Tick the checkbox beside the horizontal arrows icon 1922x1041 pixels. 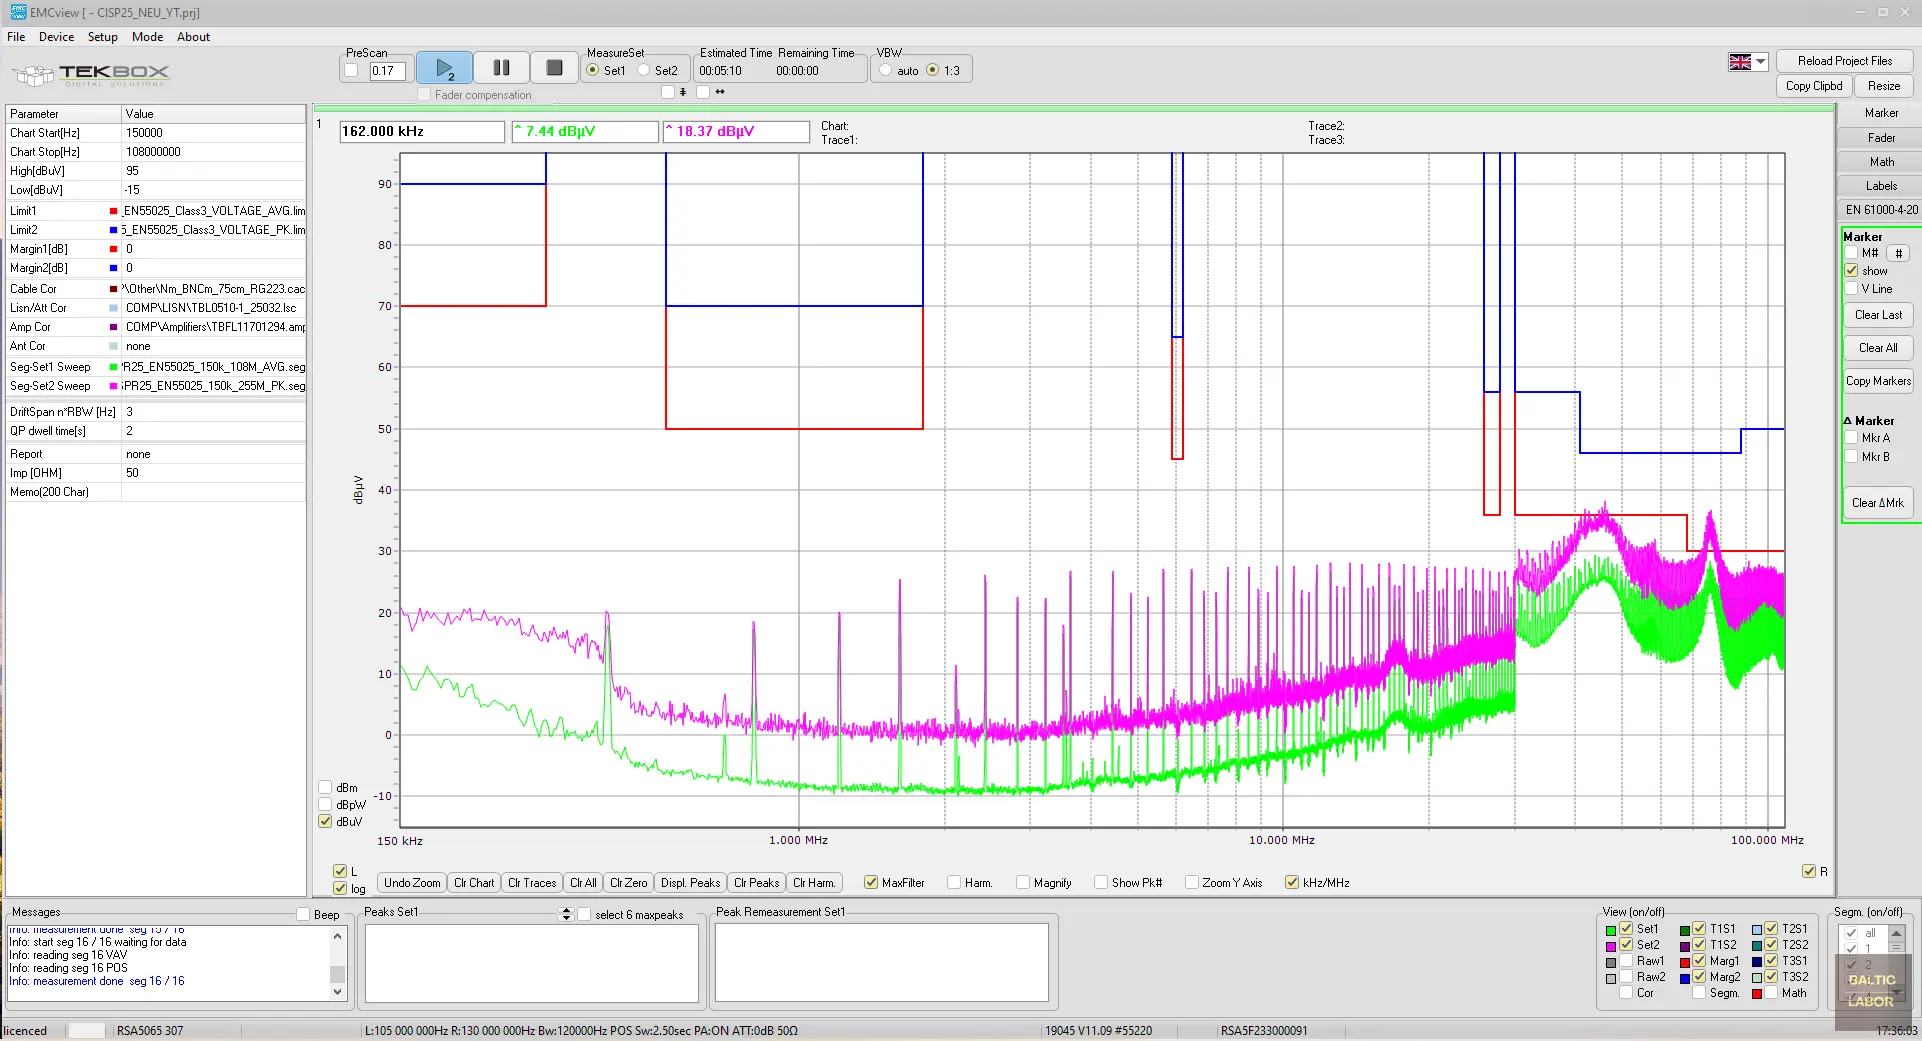pyautogui.click(x=703, y=92)
